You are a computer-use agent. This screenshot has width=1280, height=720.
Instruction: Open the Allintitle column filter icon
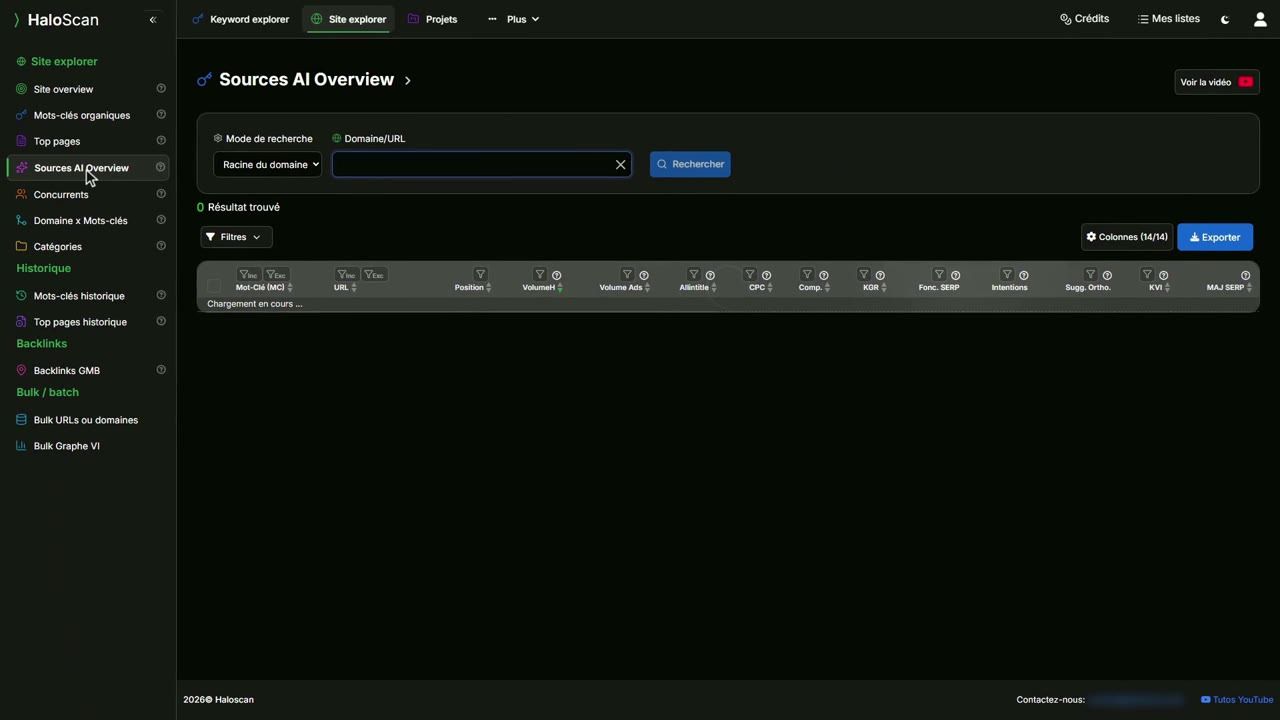coord(694,274)
